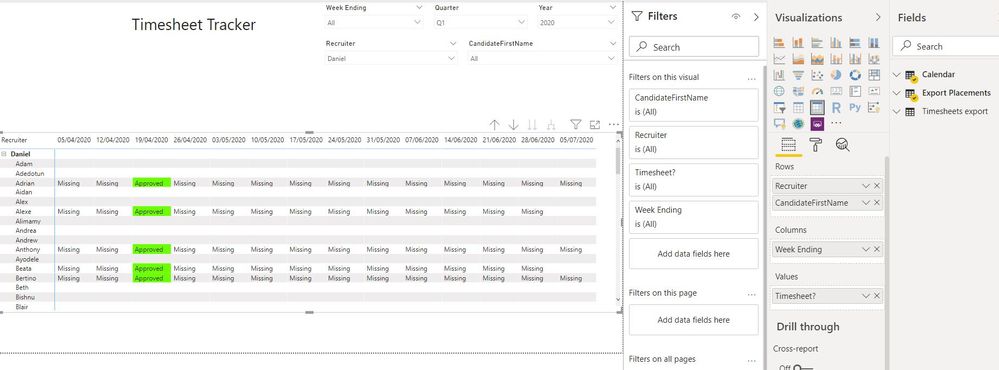Select the Gauge visualization
The width and height of the screenshot is (999, 370).
(x=817, y=91)
